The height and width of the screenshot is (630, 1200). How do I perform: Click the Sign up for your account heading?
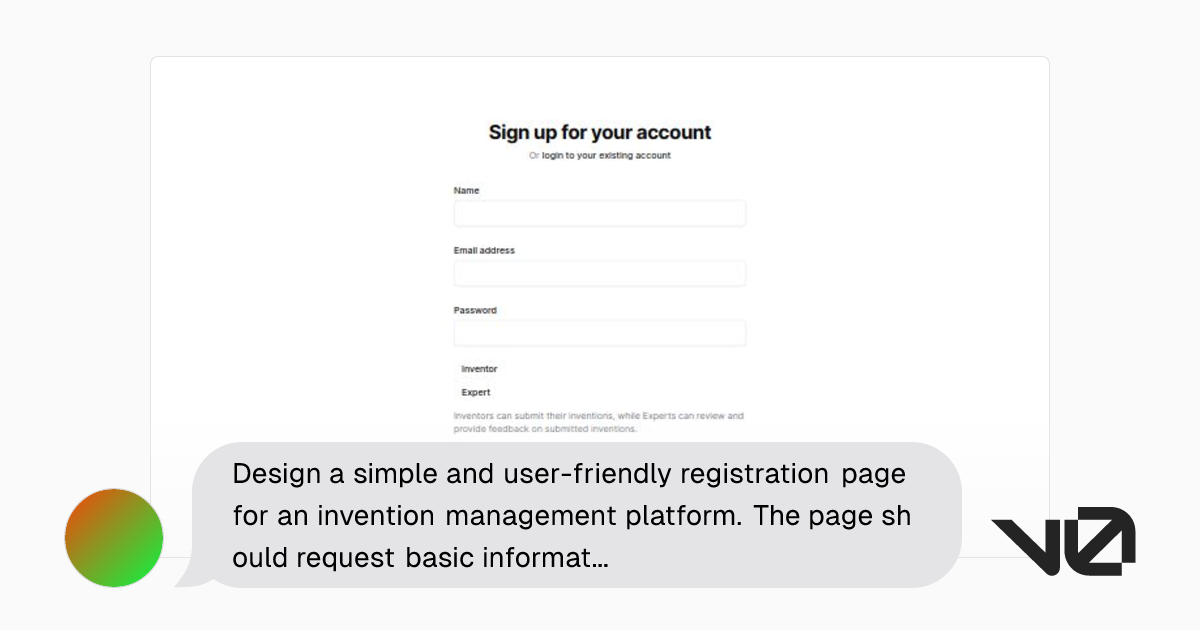point(599,132)
